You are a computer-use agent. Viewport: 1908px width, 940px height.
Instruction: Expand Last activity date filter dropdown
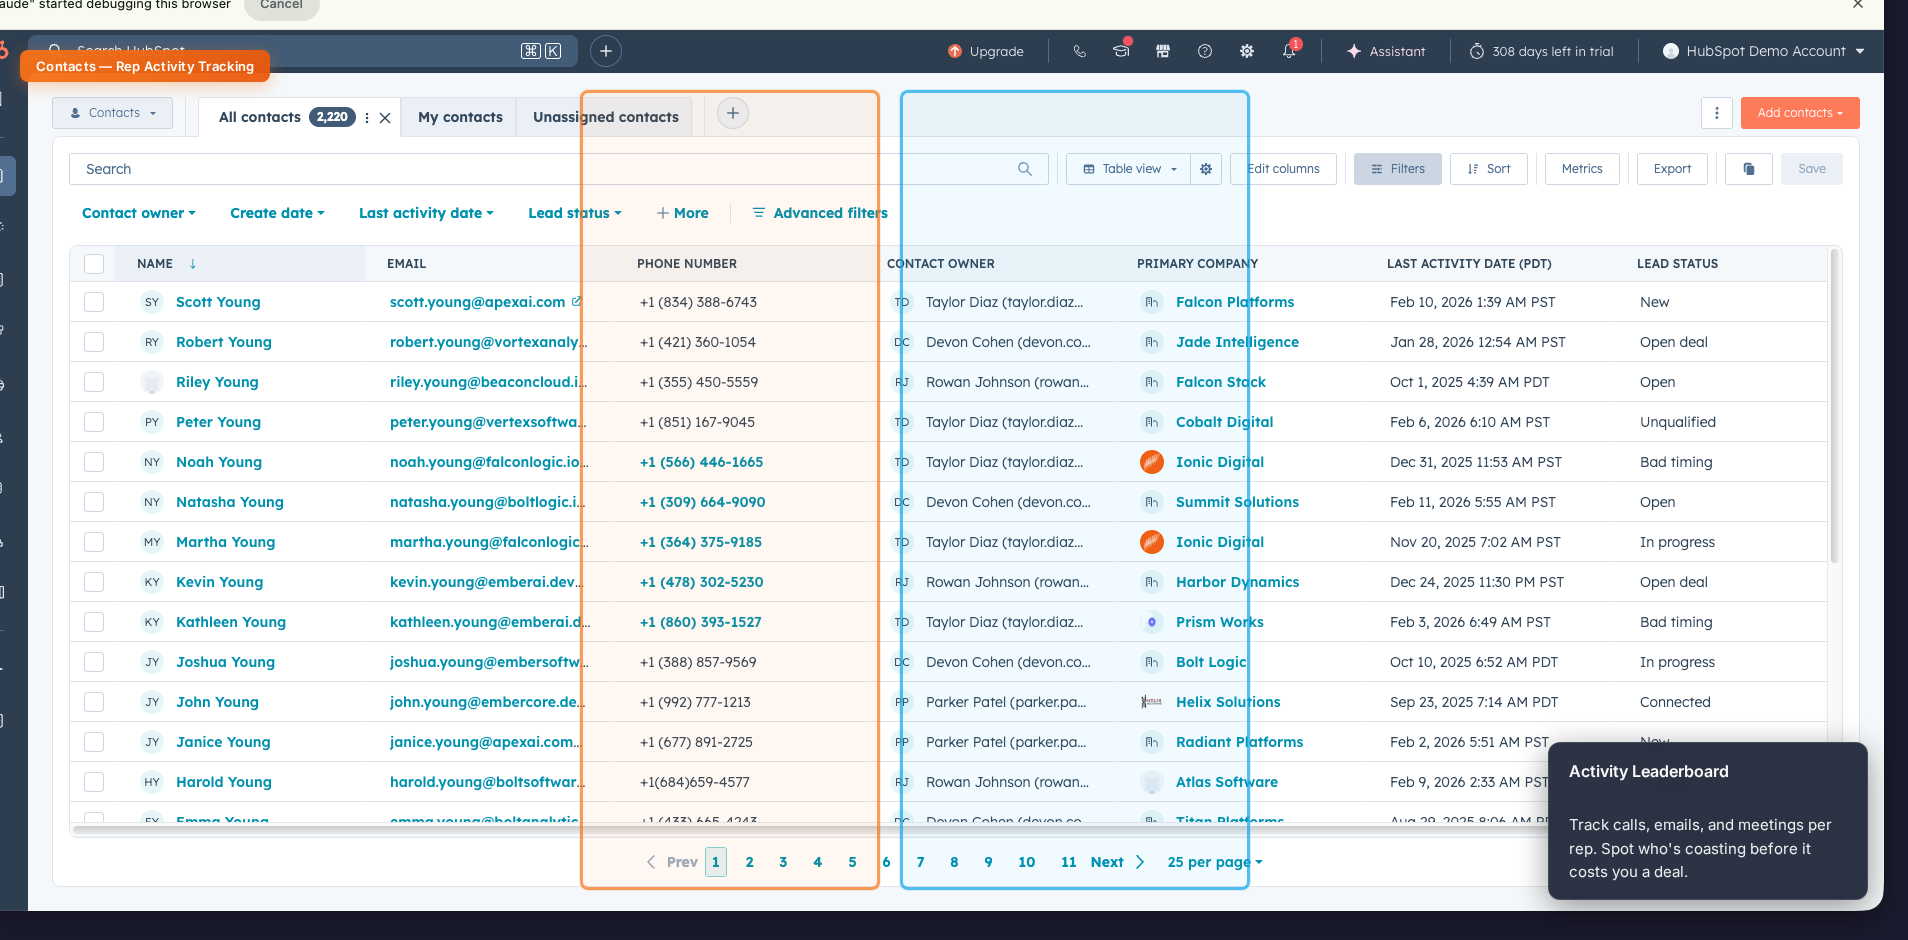pyautogui.click(x=426, y=213)
